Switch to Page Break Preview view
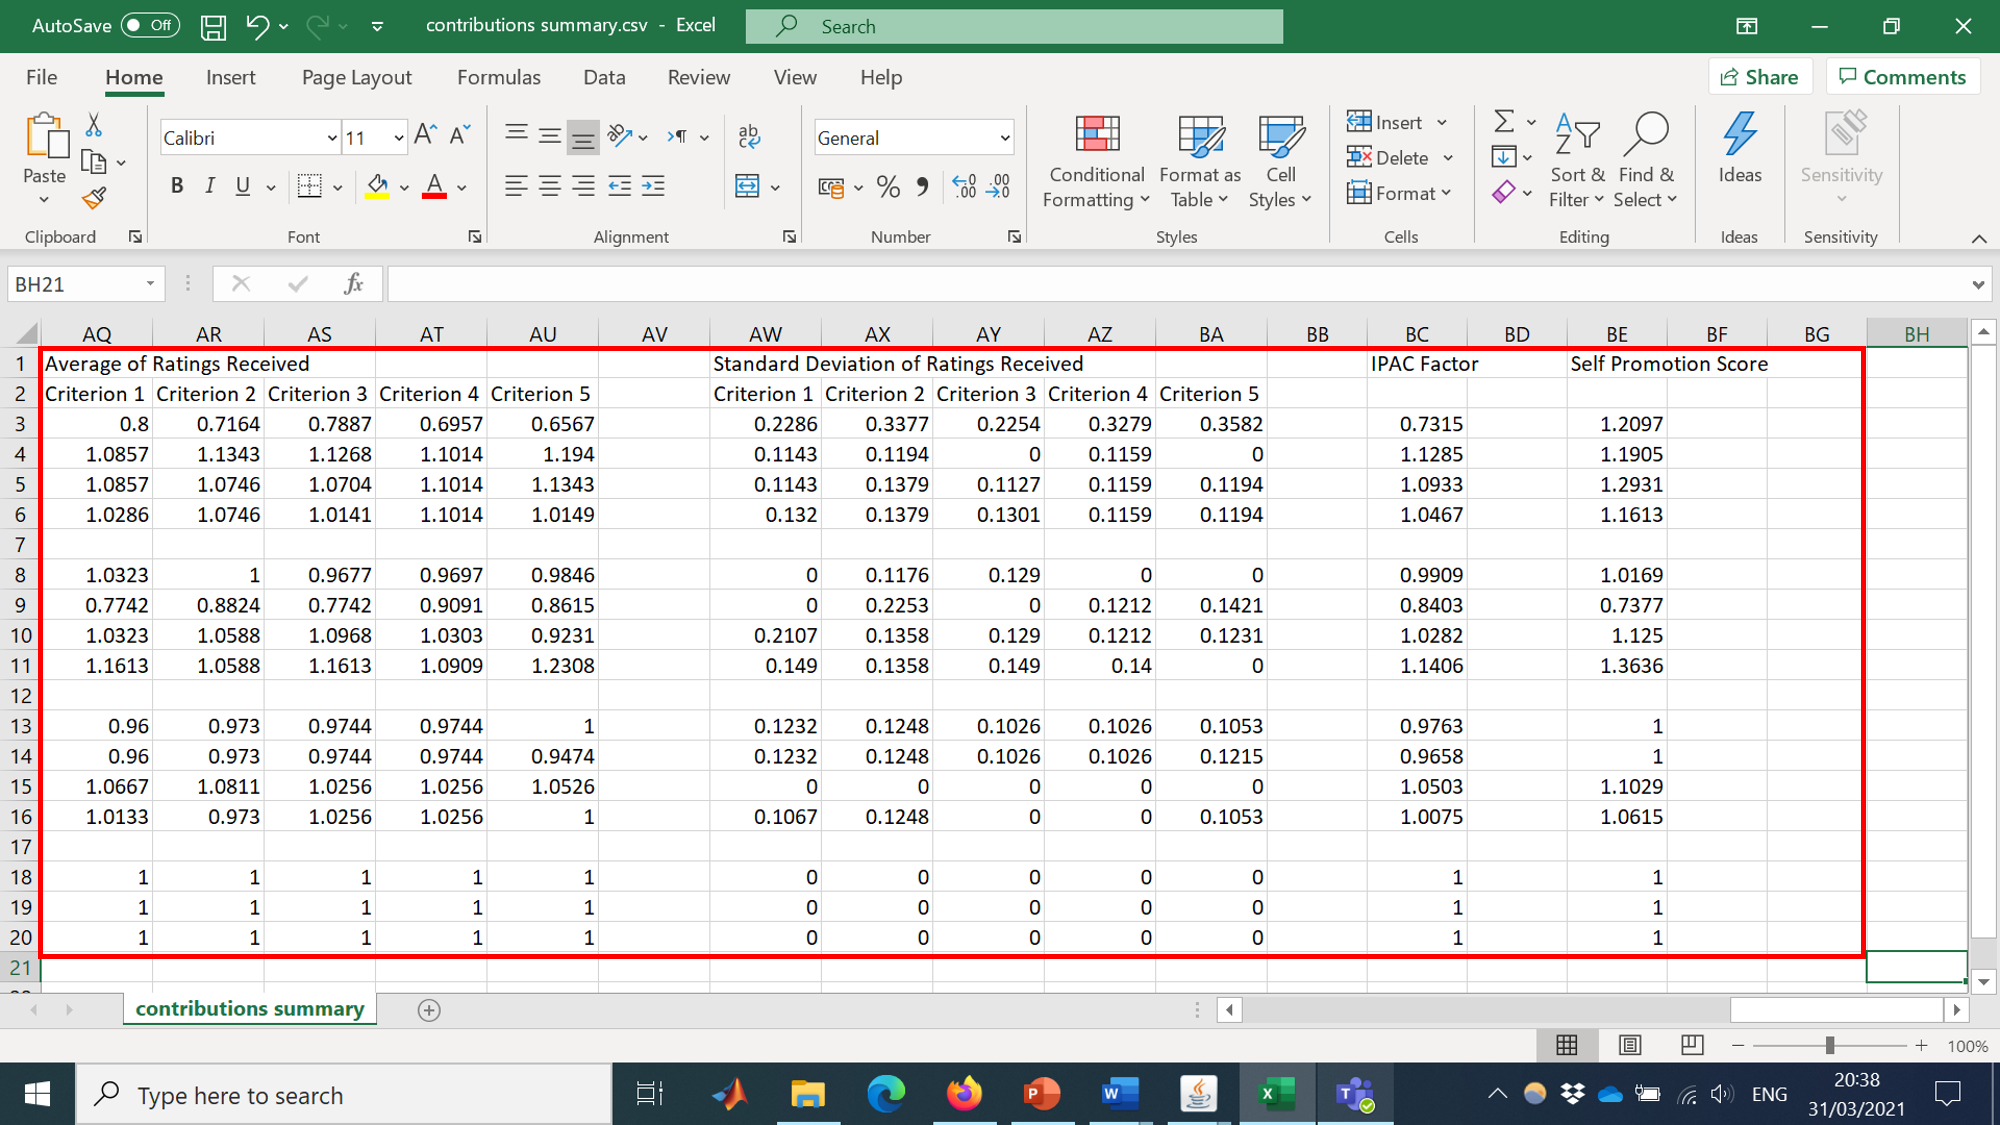The image size is (2000, 1125). click(x=1692, y=1045)
